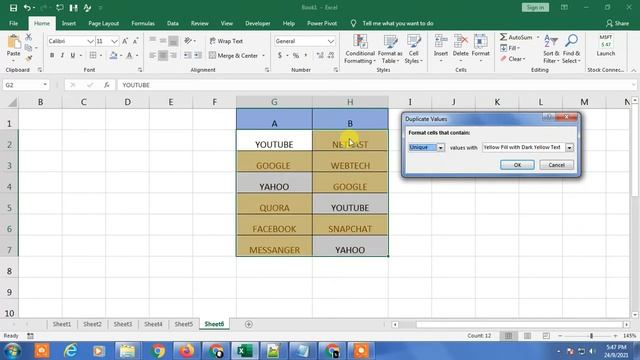
Task: Click the zoom slider handle in status bar
Action: 591,336
